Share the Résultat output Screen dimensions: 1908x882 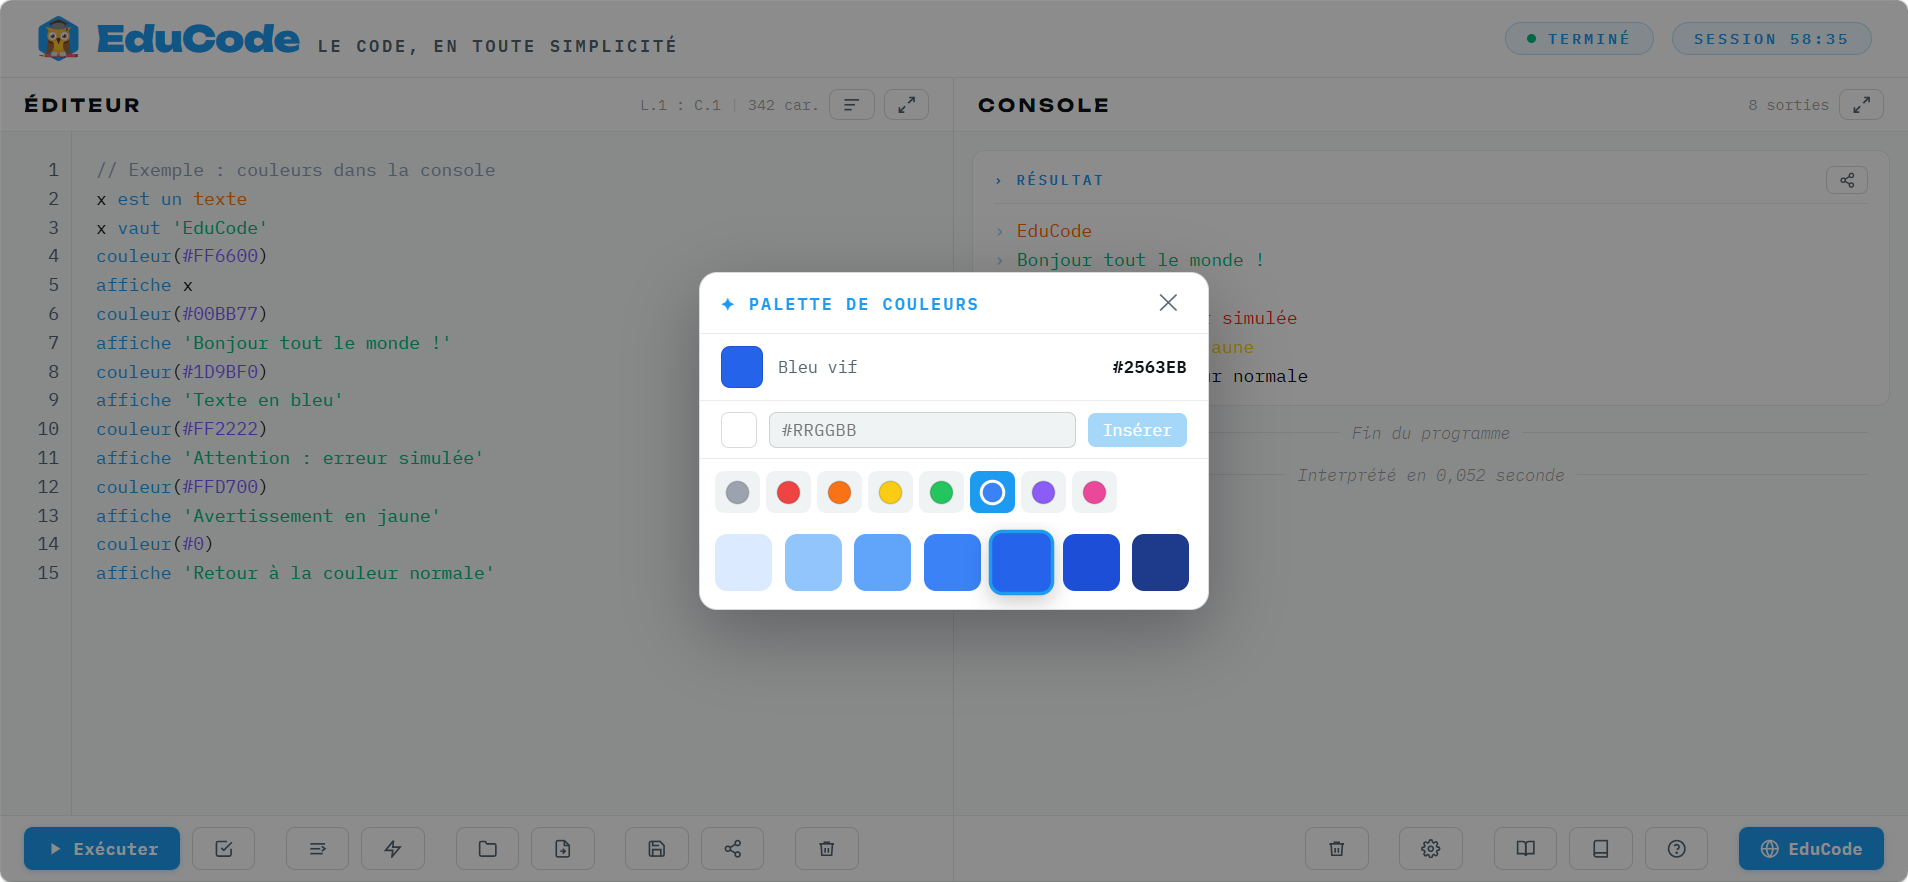pyautogui.click(x=1847, y=180)
